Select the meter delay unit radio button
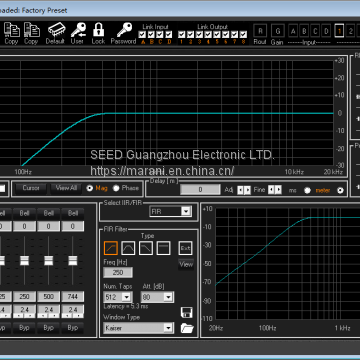The width and height of the screenshot is (360, 360). [x=340, y=190]
